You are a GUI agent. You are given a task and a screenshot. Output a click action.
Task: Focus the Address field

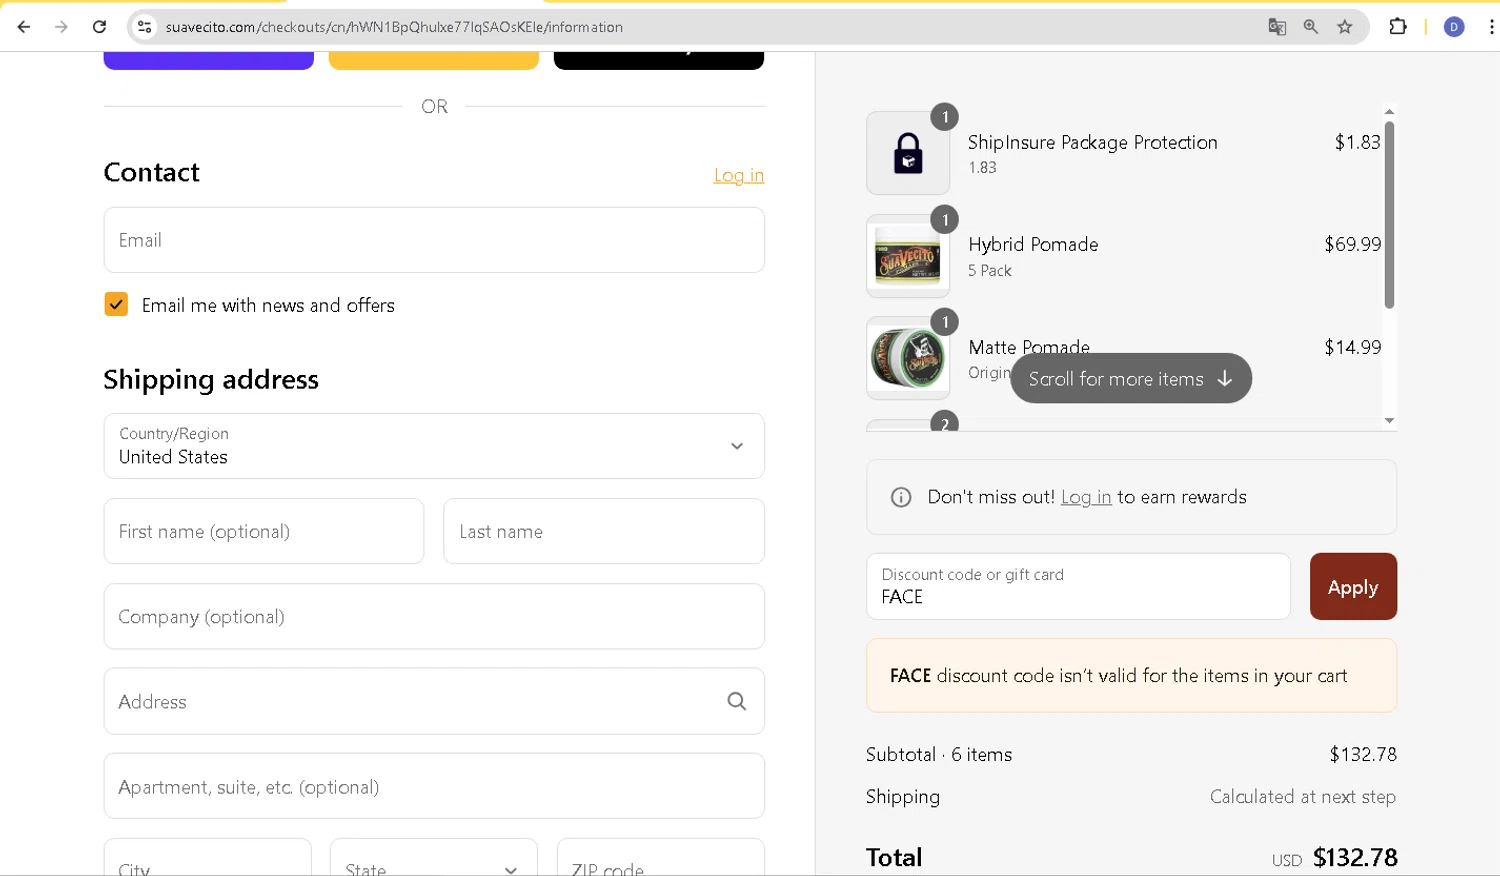pos(434,701)
